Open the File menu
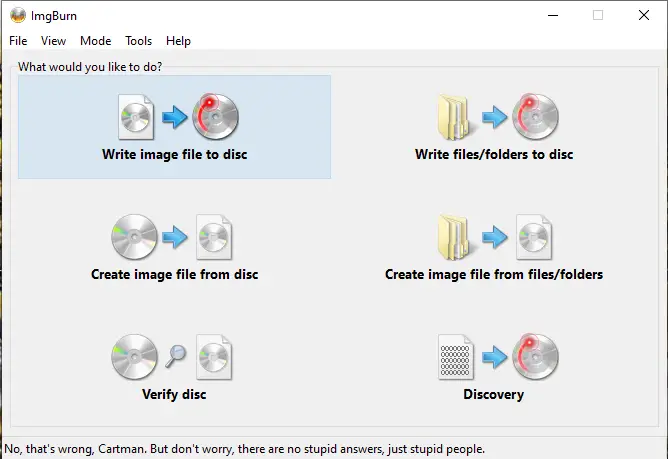The width and height of the screenshot is (668, 459). coord(18,41)
